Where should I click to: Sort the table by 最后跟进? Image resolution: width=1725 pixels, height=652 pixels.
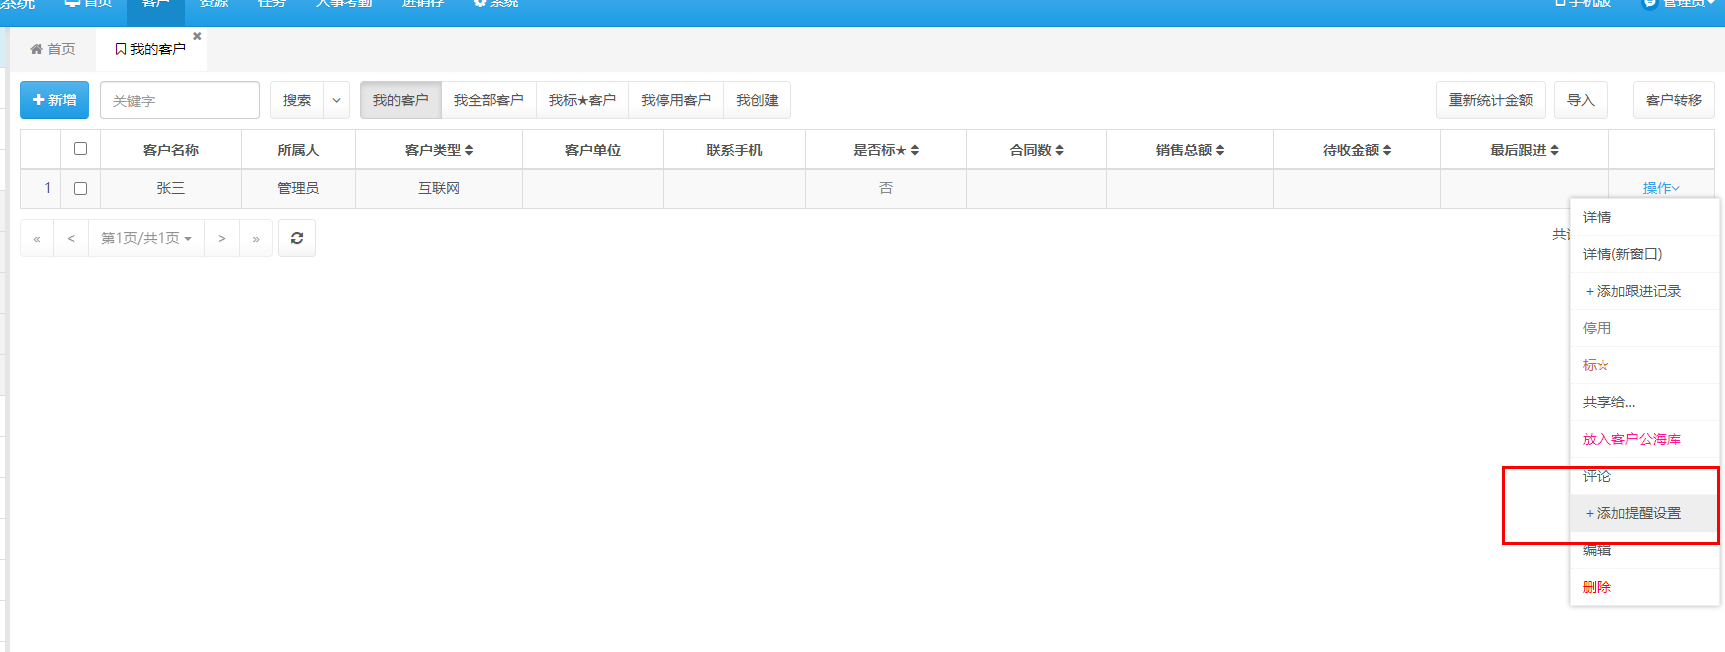1525,150
